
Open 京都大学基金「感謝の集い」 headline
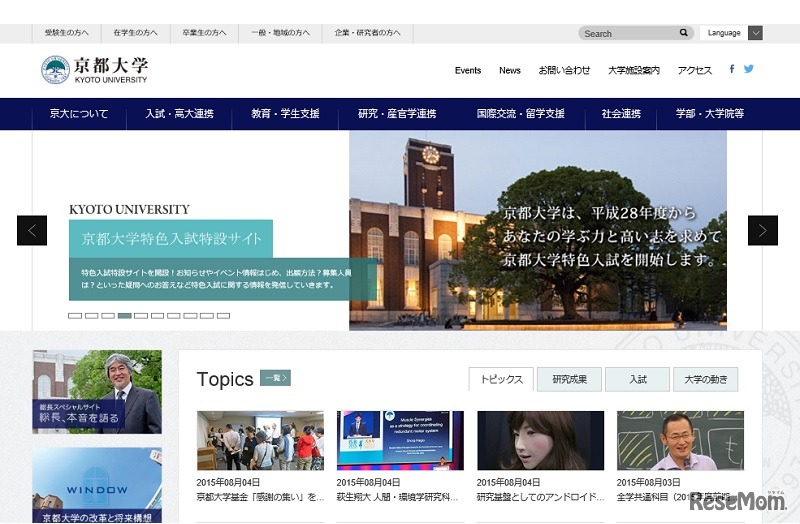click(260, 497)
